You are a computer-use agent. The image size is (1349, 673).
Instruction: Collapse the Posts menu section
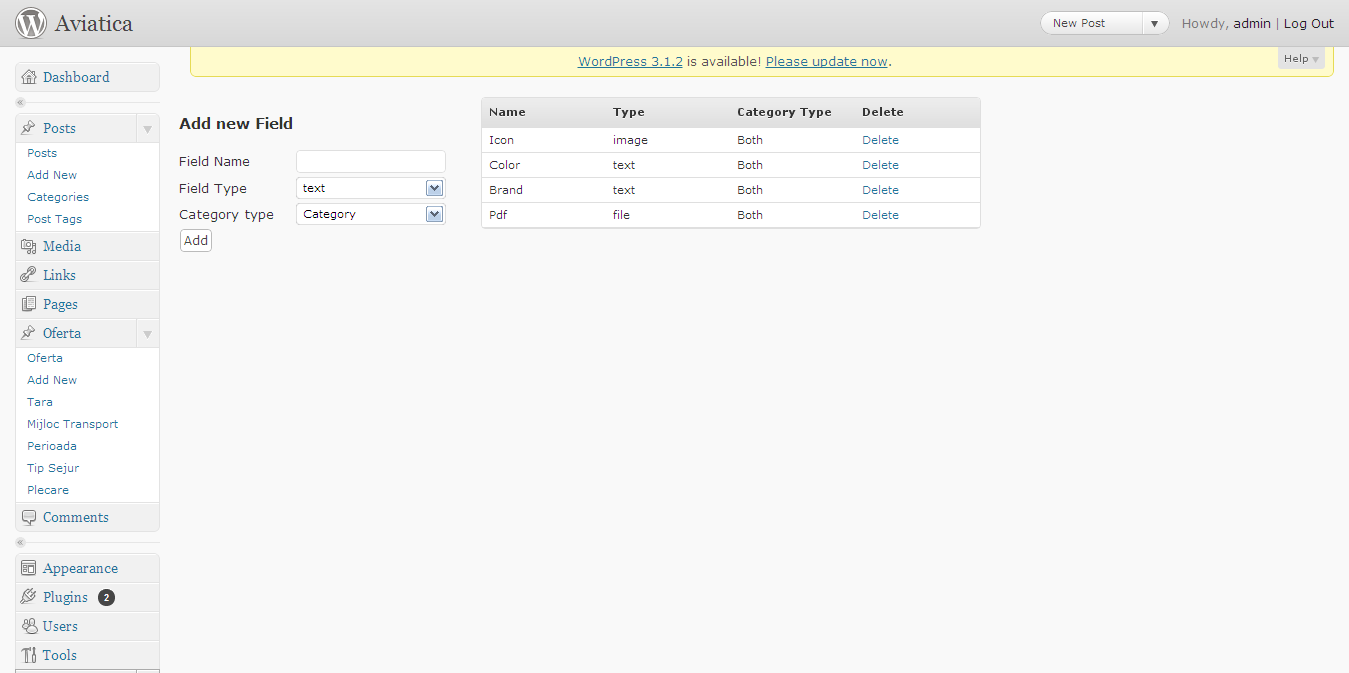click(x=147, y=129)
